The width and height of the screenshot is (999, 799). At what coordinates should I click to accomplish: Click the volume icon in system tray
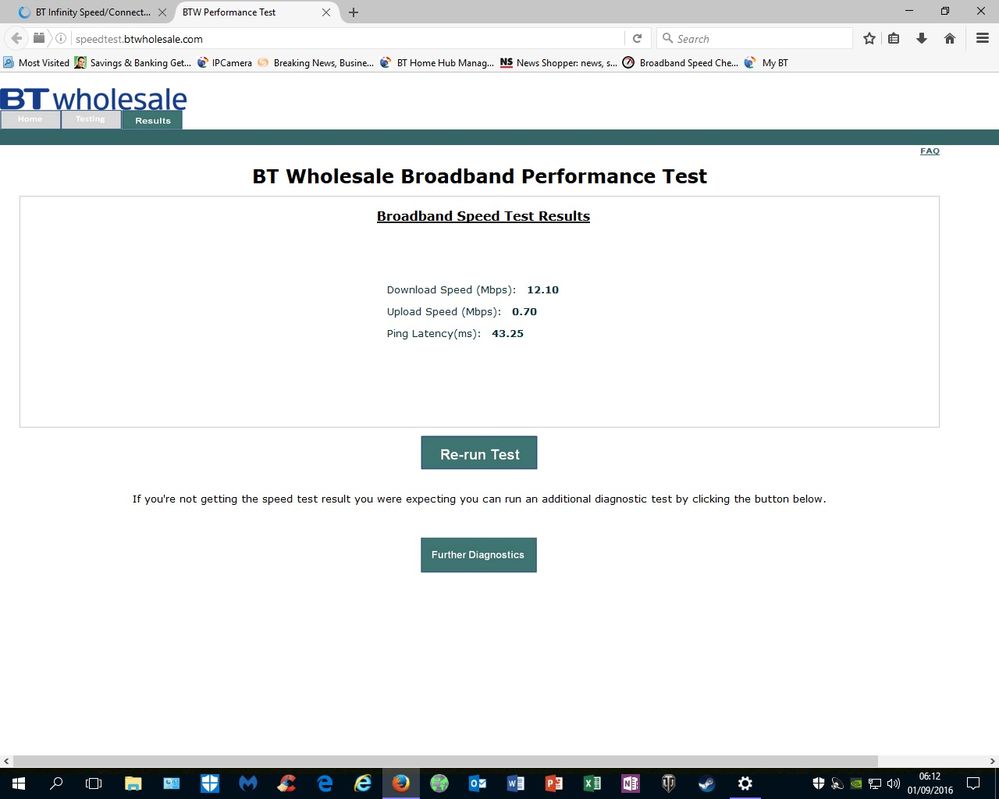(x=894, y=783)
